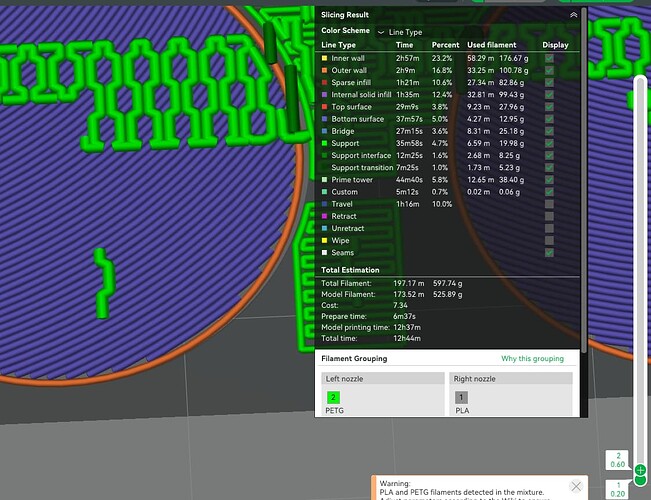Click the lower layer label 0.20
The height and width of the screenshot is (500, 651).
tap(617, 494)
